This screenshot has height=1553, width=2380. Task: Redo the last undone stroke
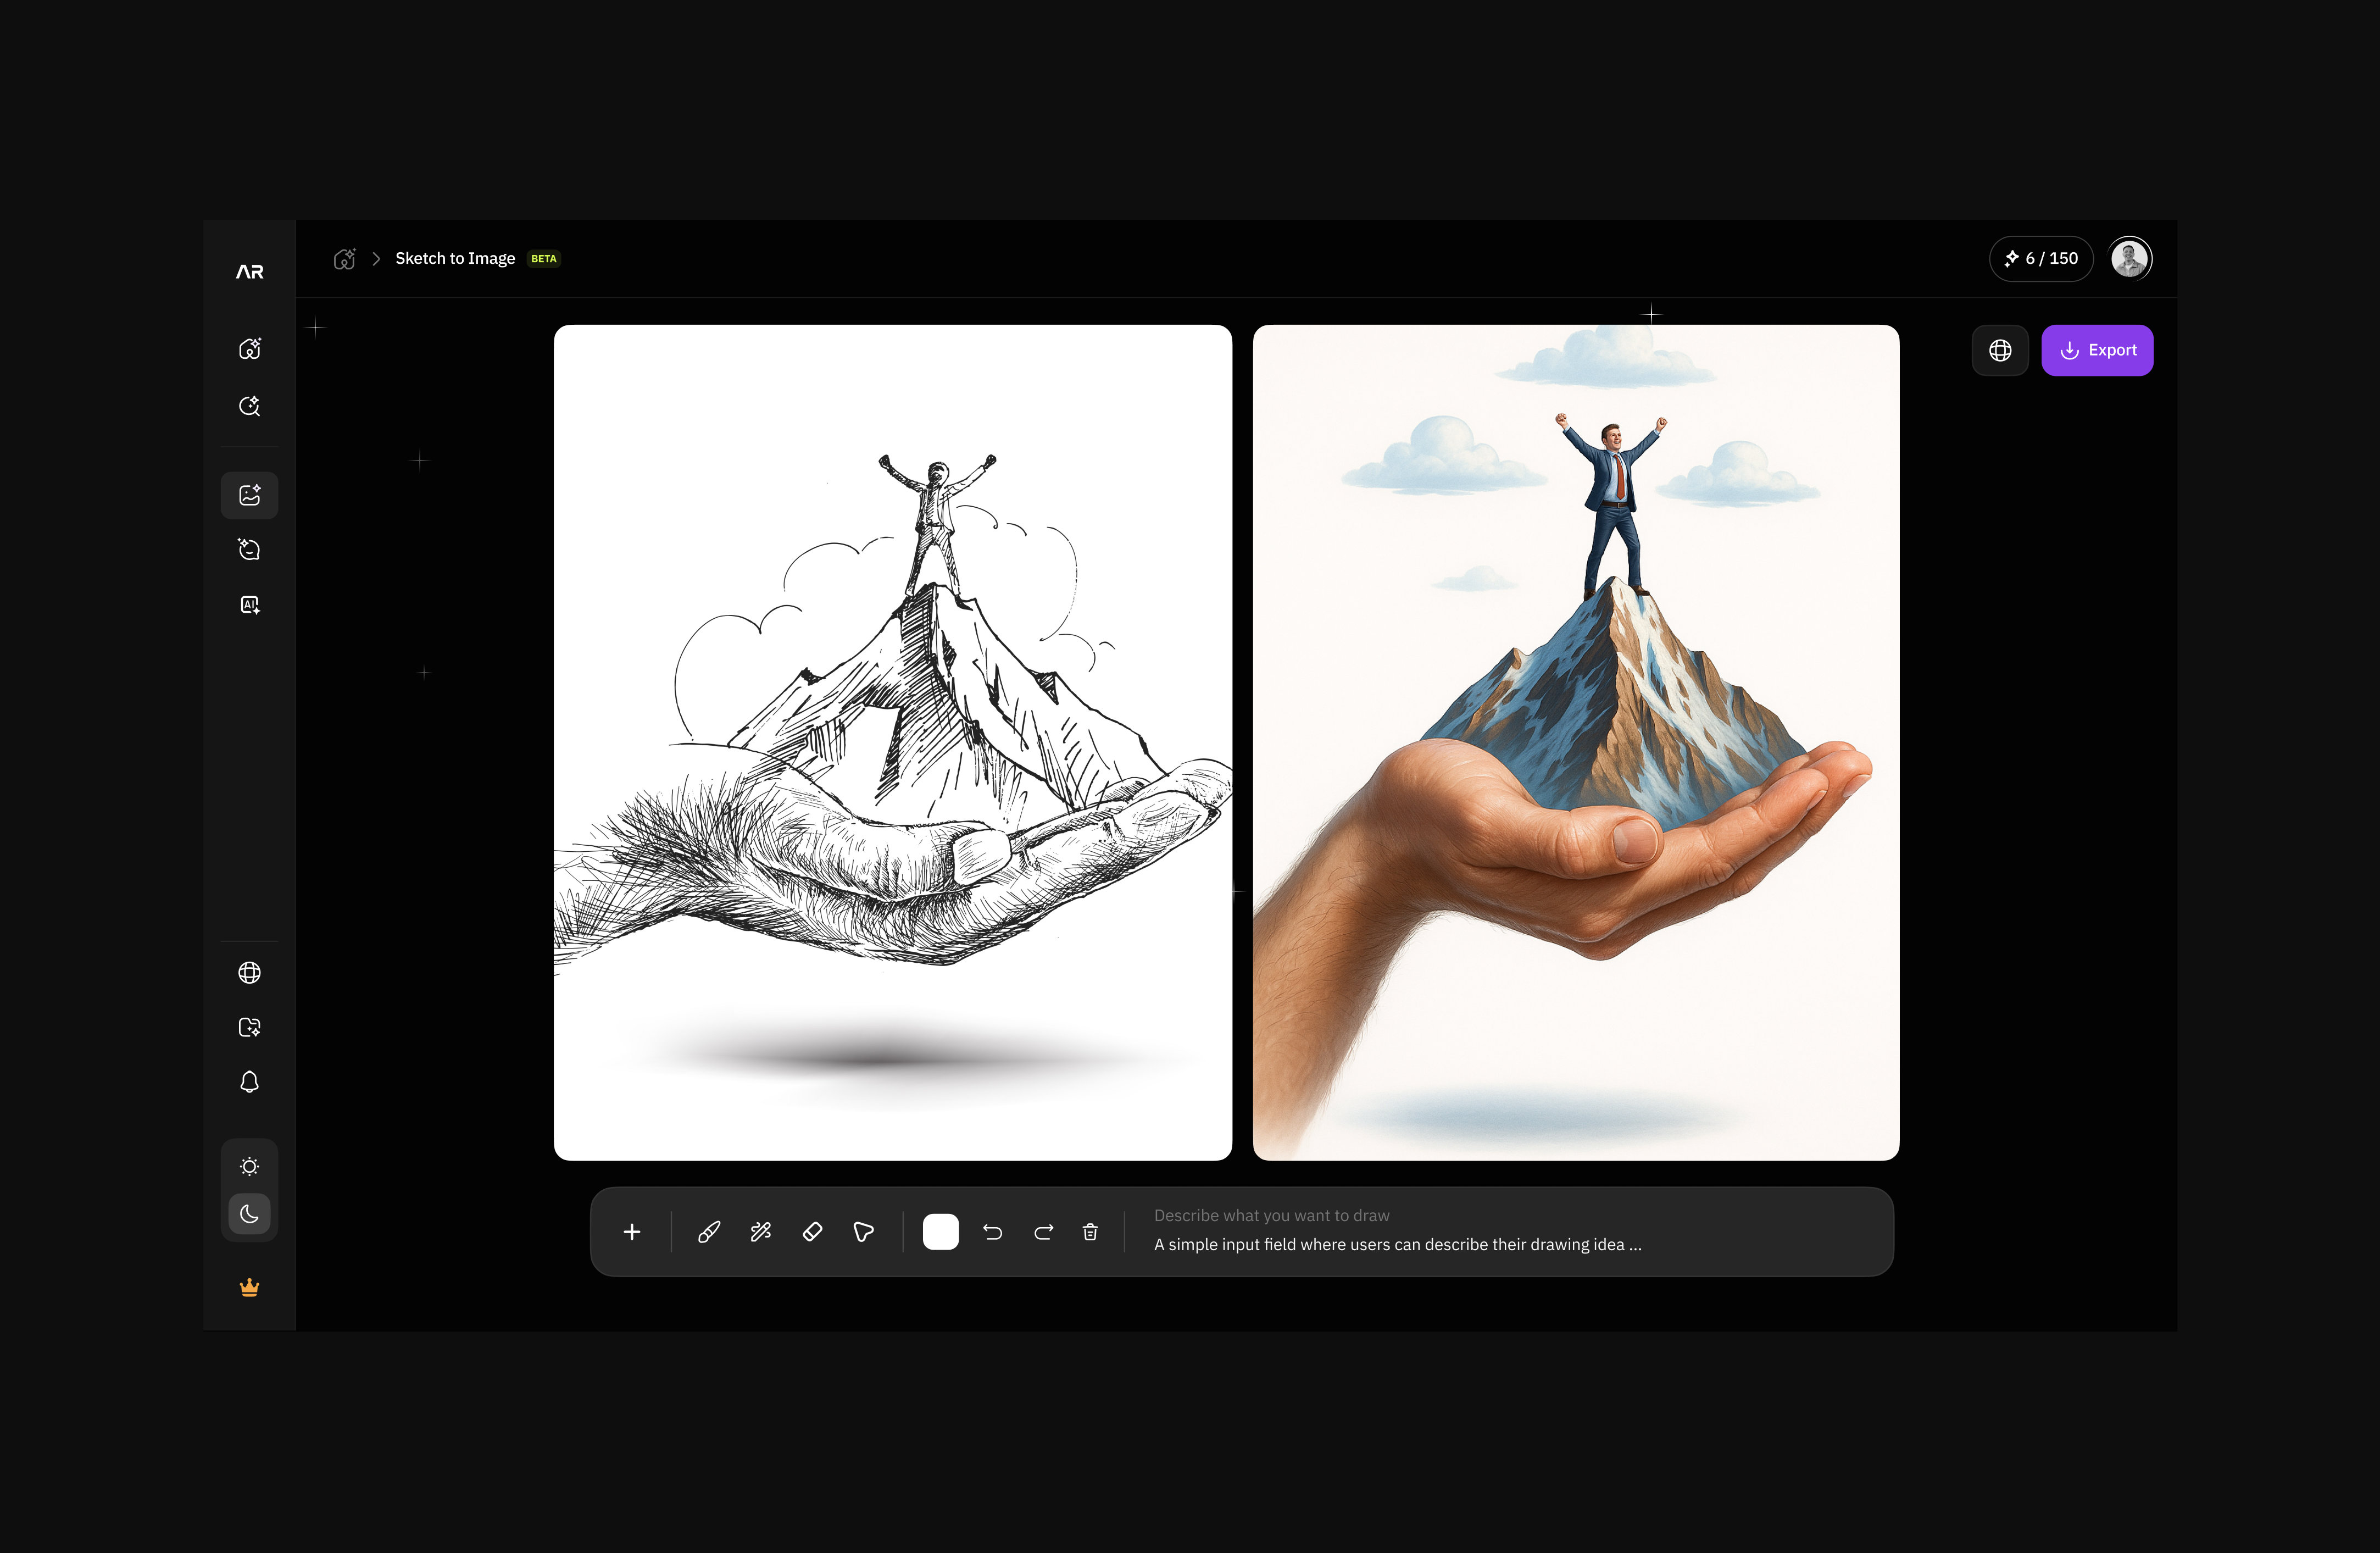point(1043,1231)
